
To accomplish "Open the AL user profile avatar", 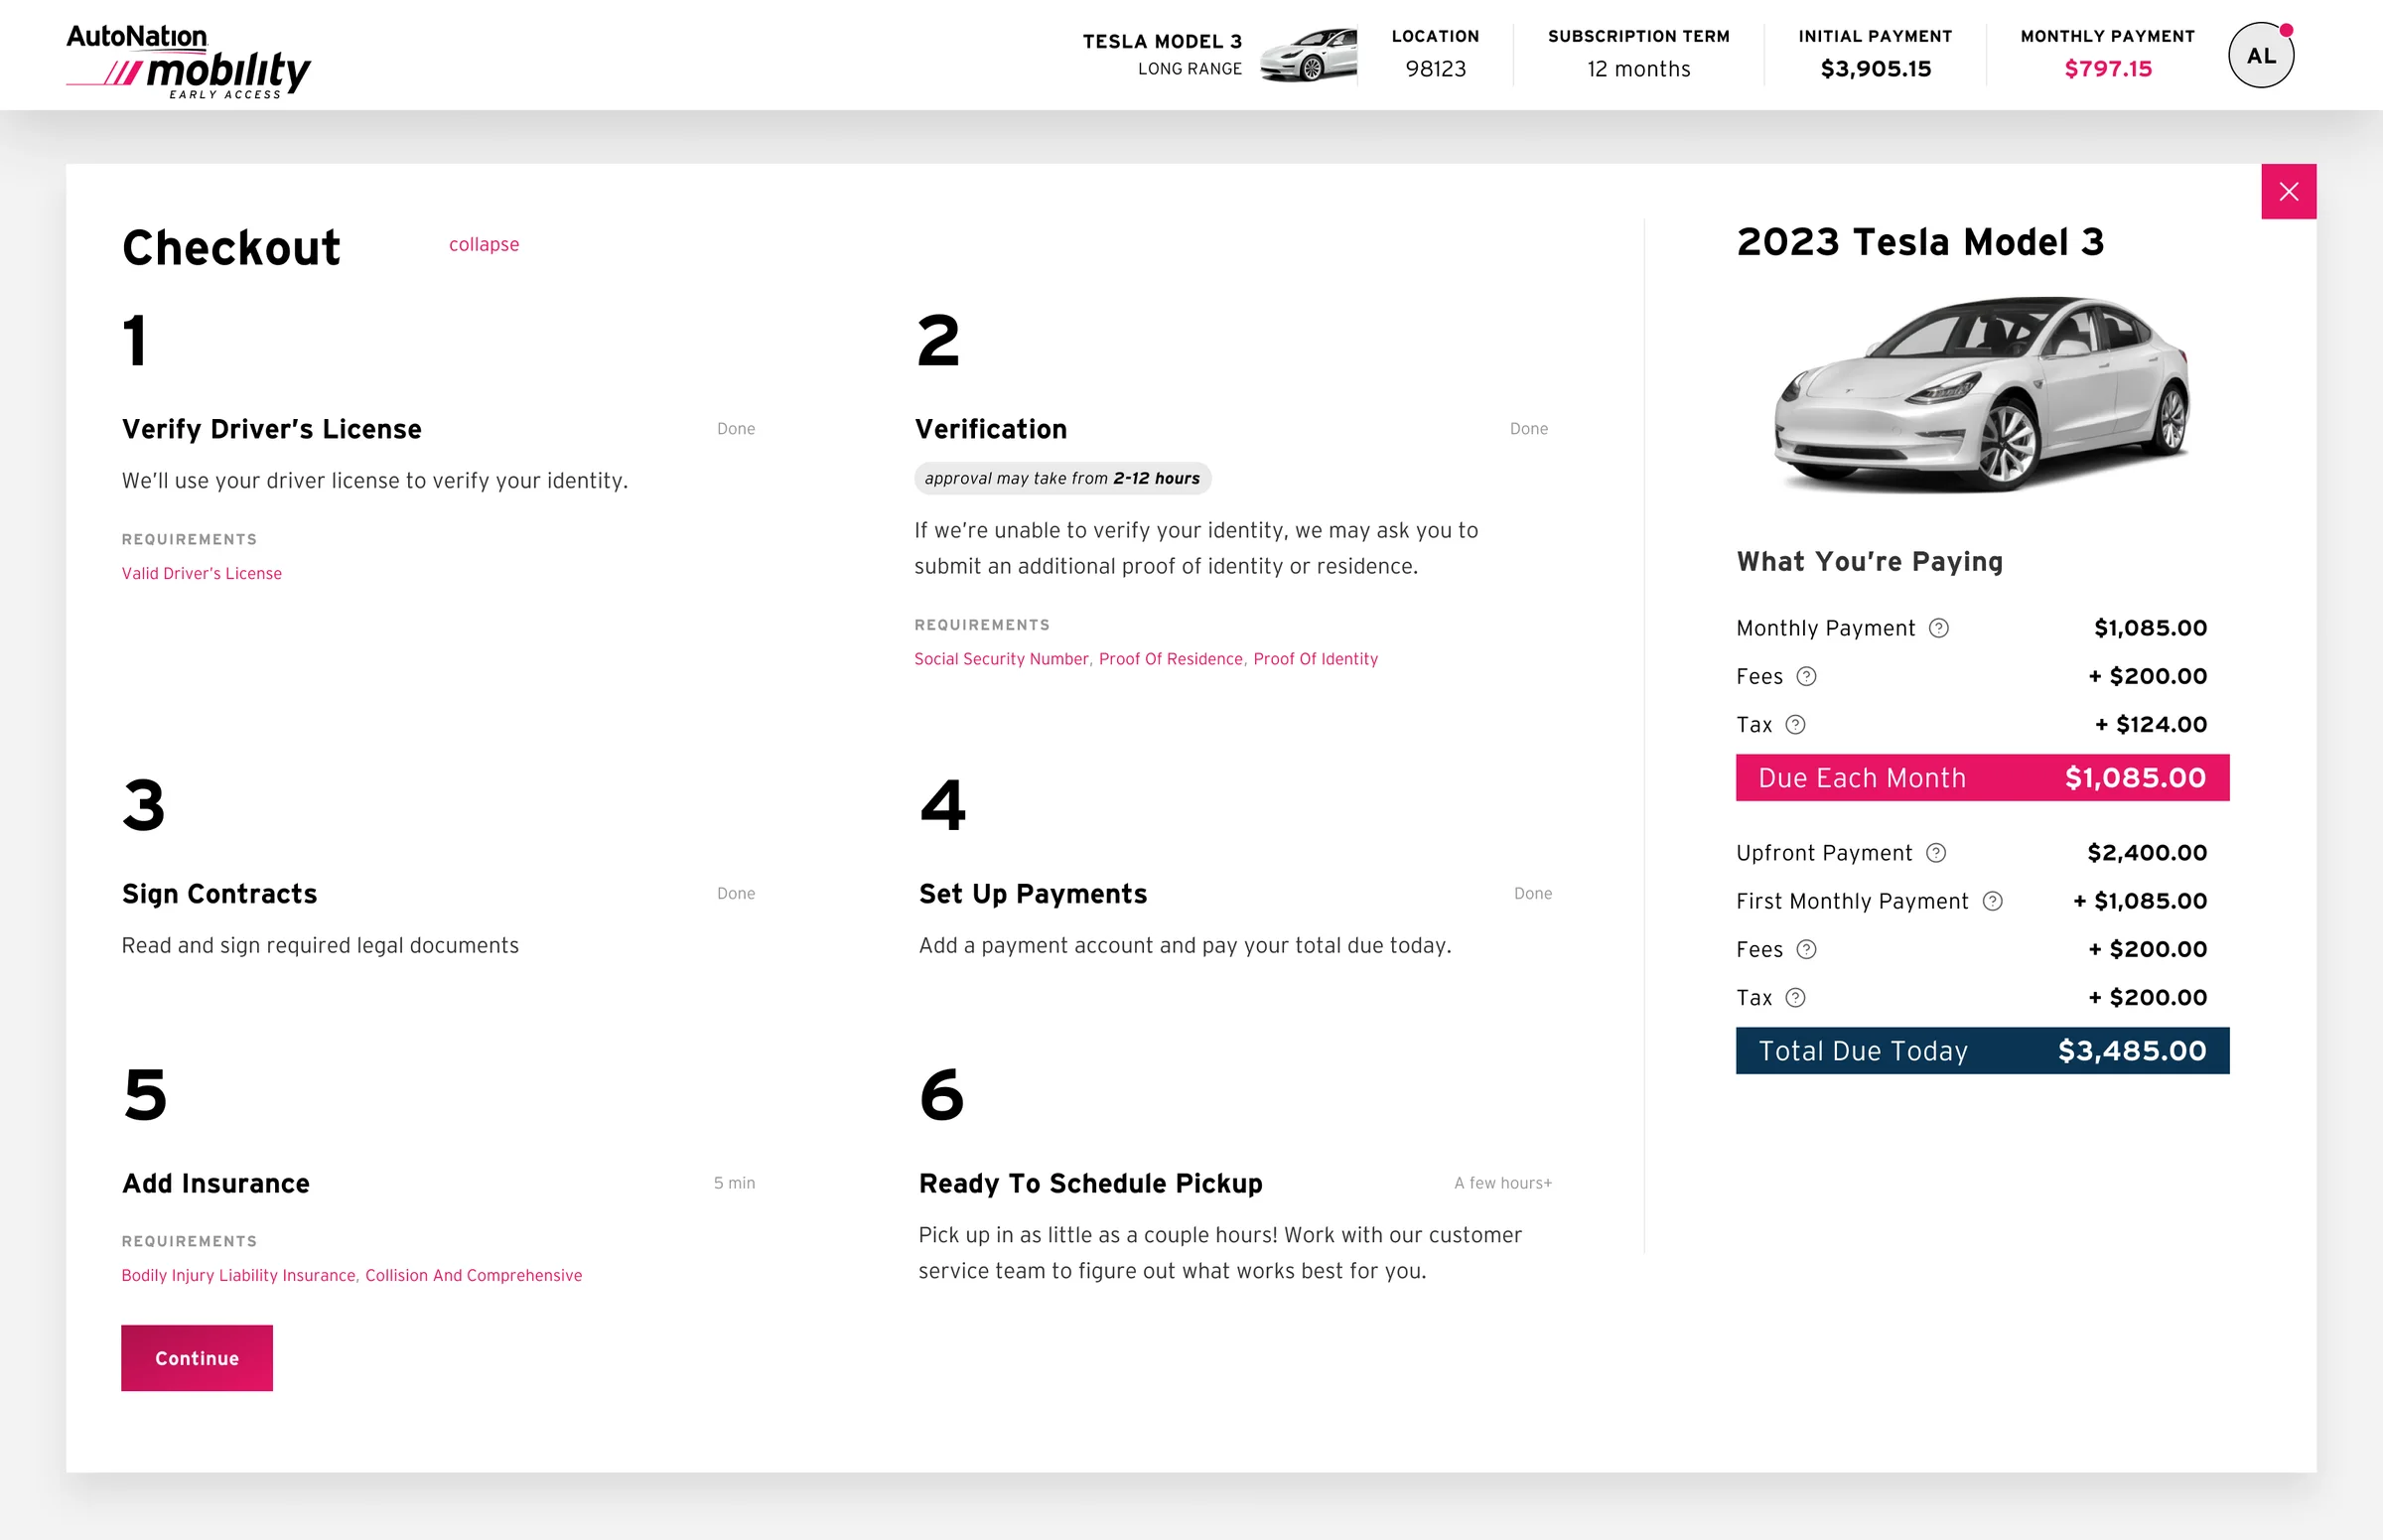I will pos(2261,56).
